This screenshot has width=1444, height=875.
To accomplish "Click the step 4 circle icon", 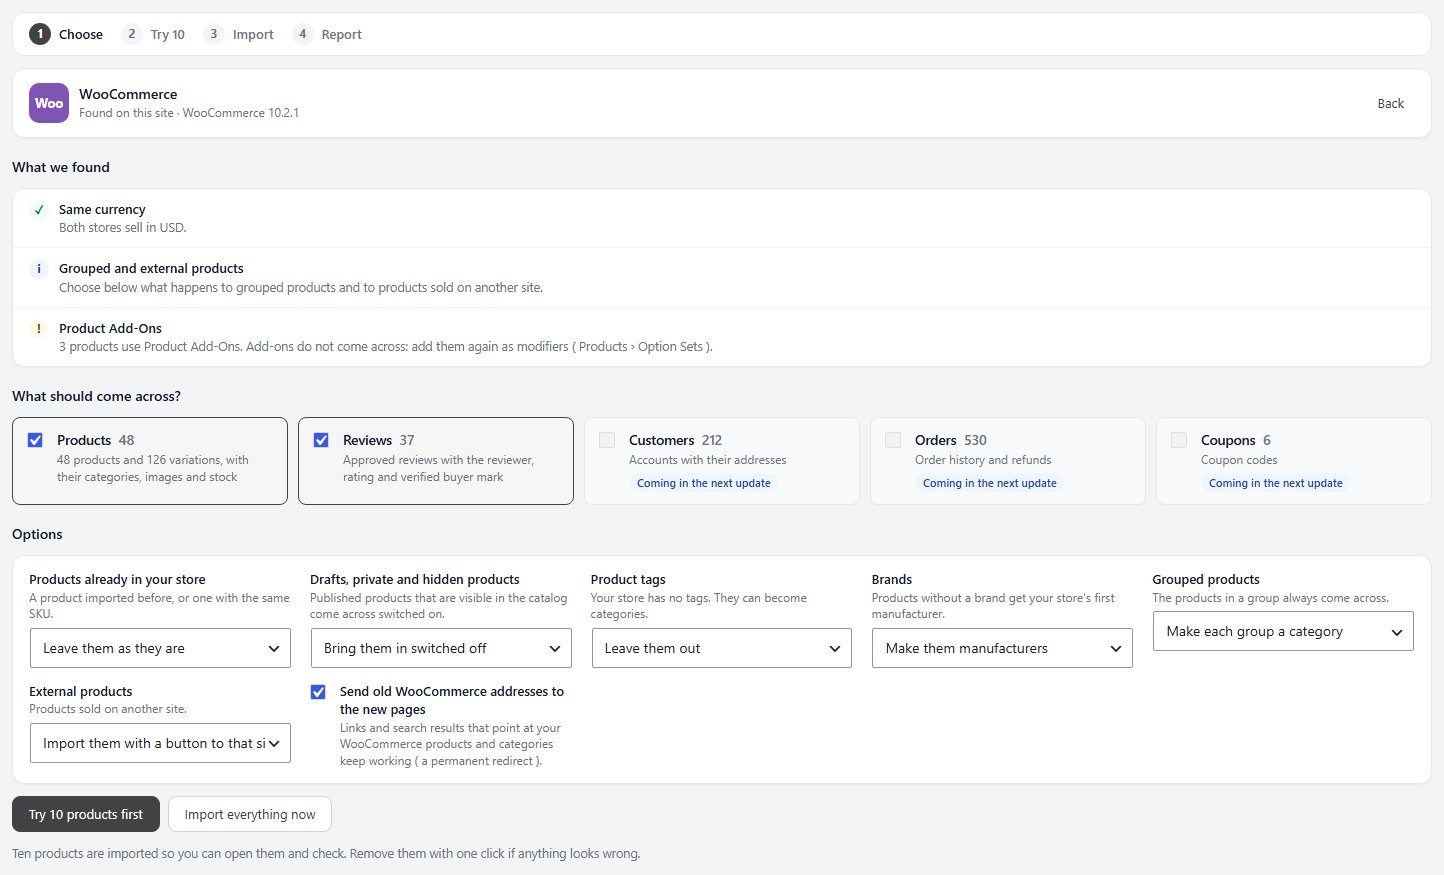I will pyautogui.click(x=302, y=34).
